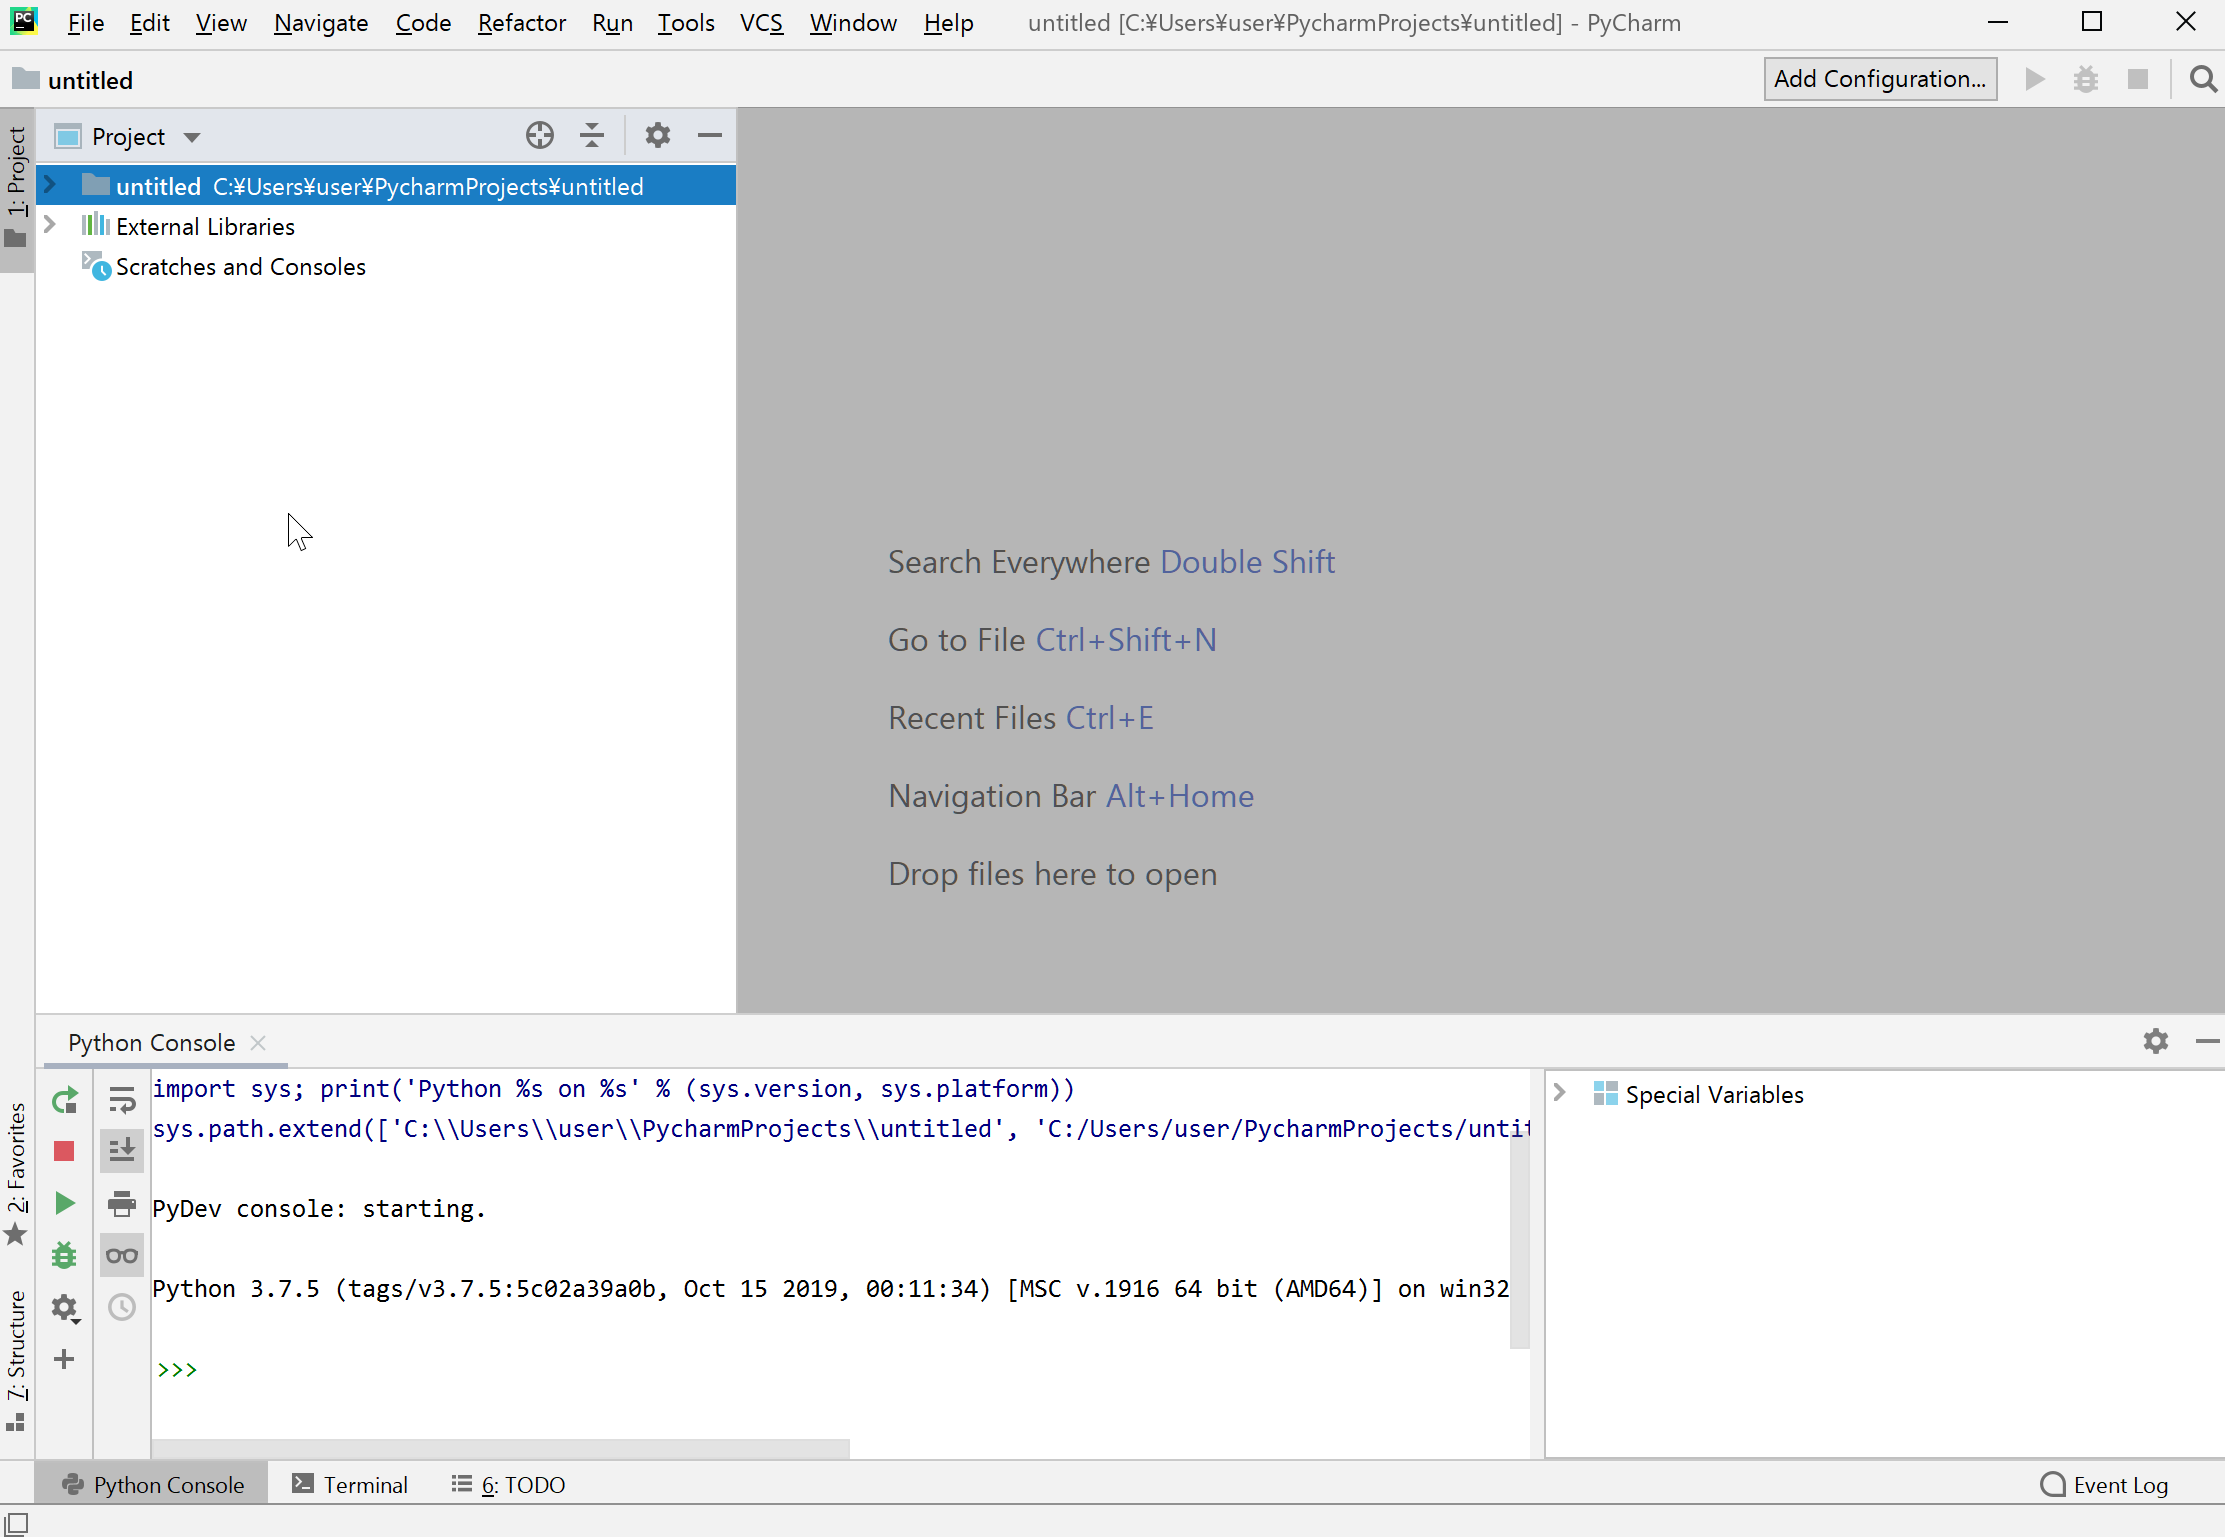2225x1537 pixels.
Task: Click the Python Console panel tab label
Action: (152, 1042)
